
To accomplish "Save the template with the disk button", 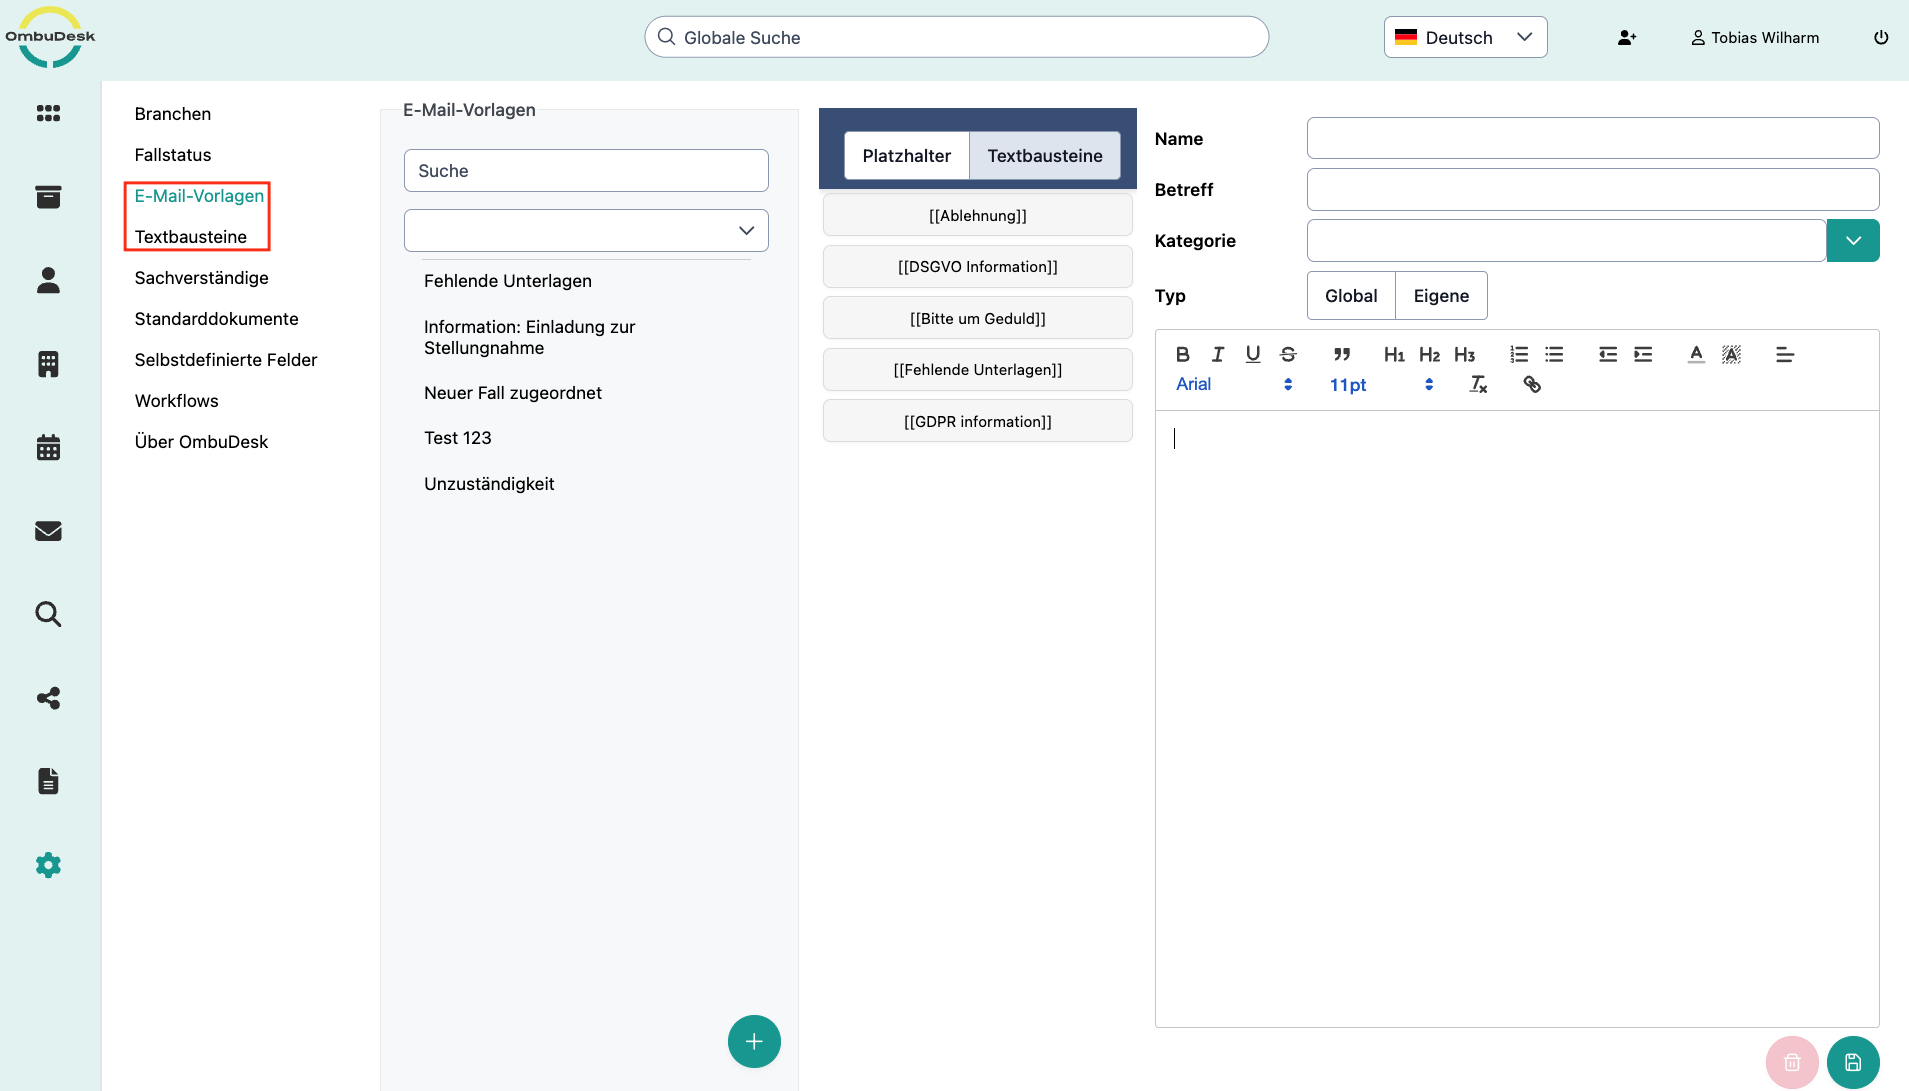I will tap(1852, 1062).
